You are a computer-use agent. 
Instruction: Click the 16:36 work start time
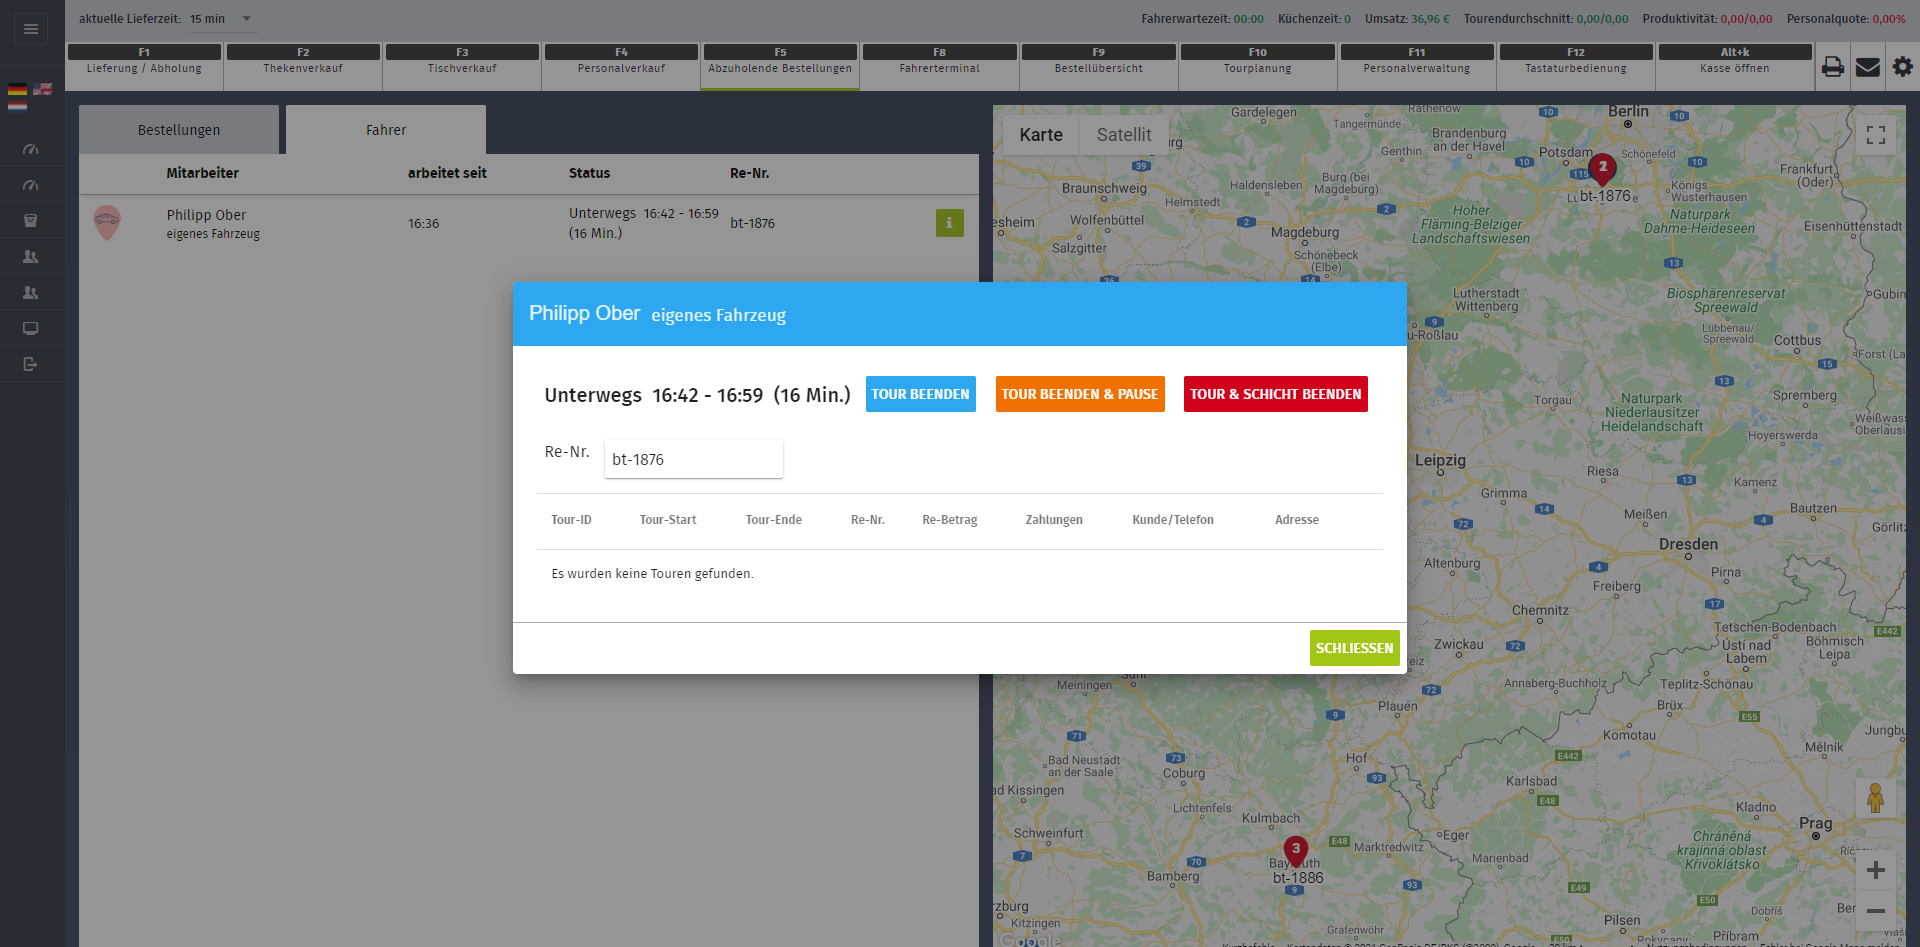pos(423,223)
